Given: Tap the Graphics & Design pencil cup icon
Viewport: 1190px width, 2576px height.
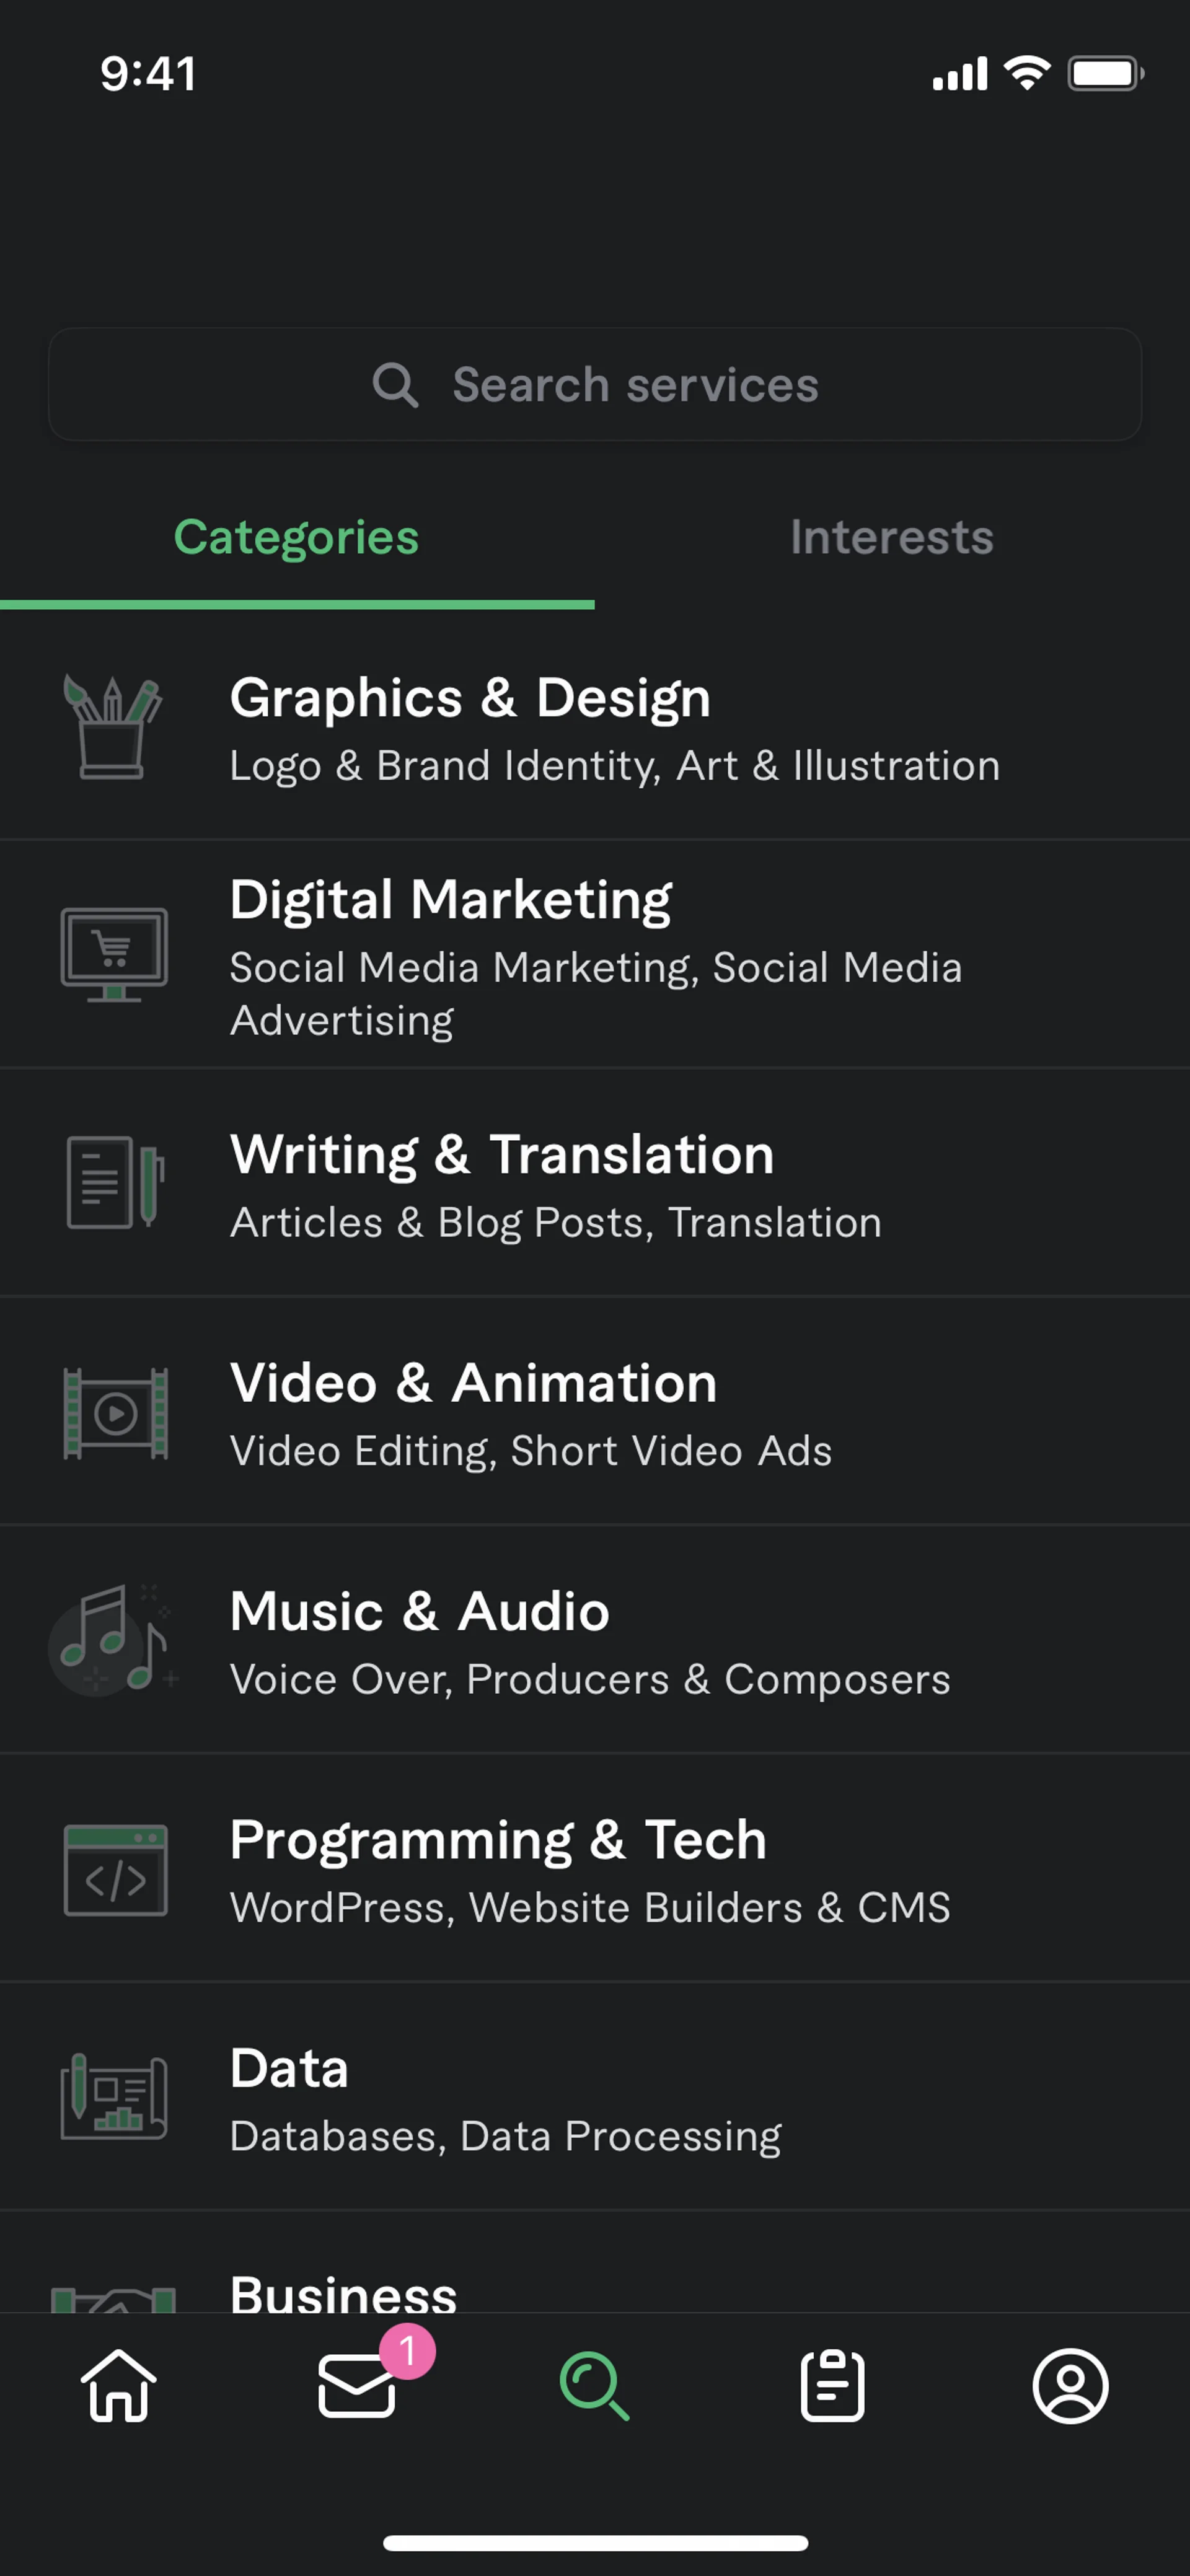Looking at the screenshot, I should [x=113, y=727].
